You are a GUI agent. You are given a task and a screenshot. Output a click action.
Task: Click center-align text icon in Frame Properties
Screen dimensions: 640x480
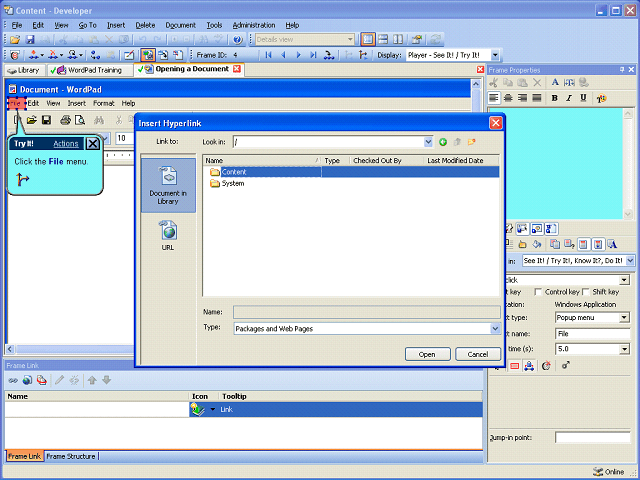click(x=508, y=98)
